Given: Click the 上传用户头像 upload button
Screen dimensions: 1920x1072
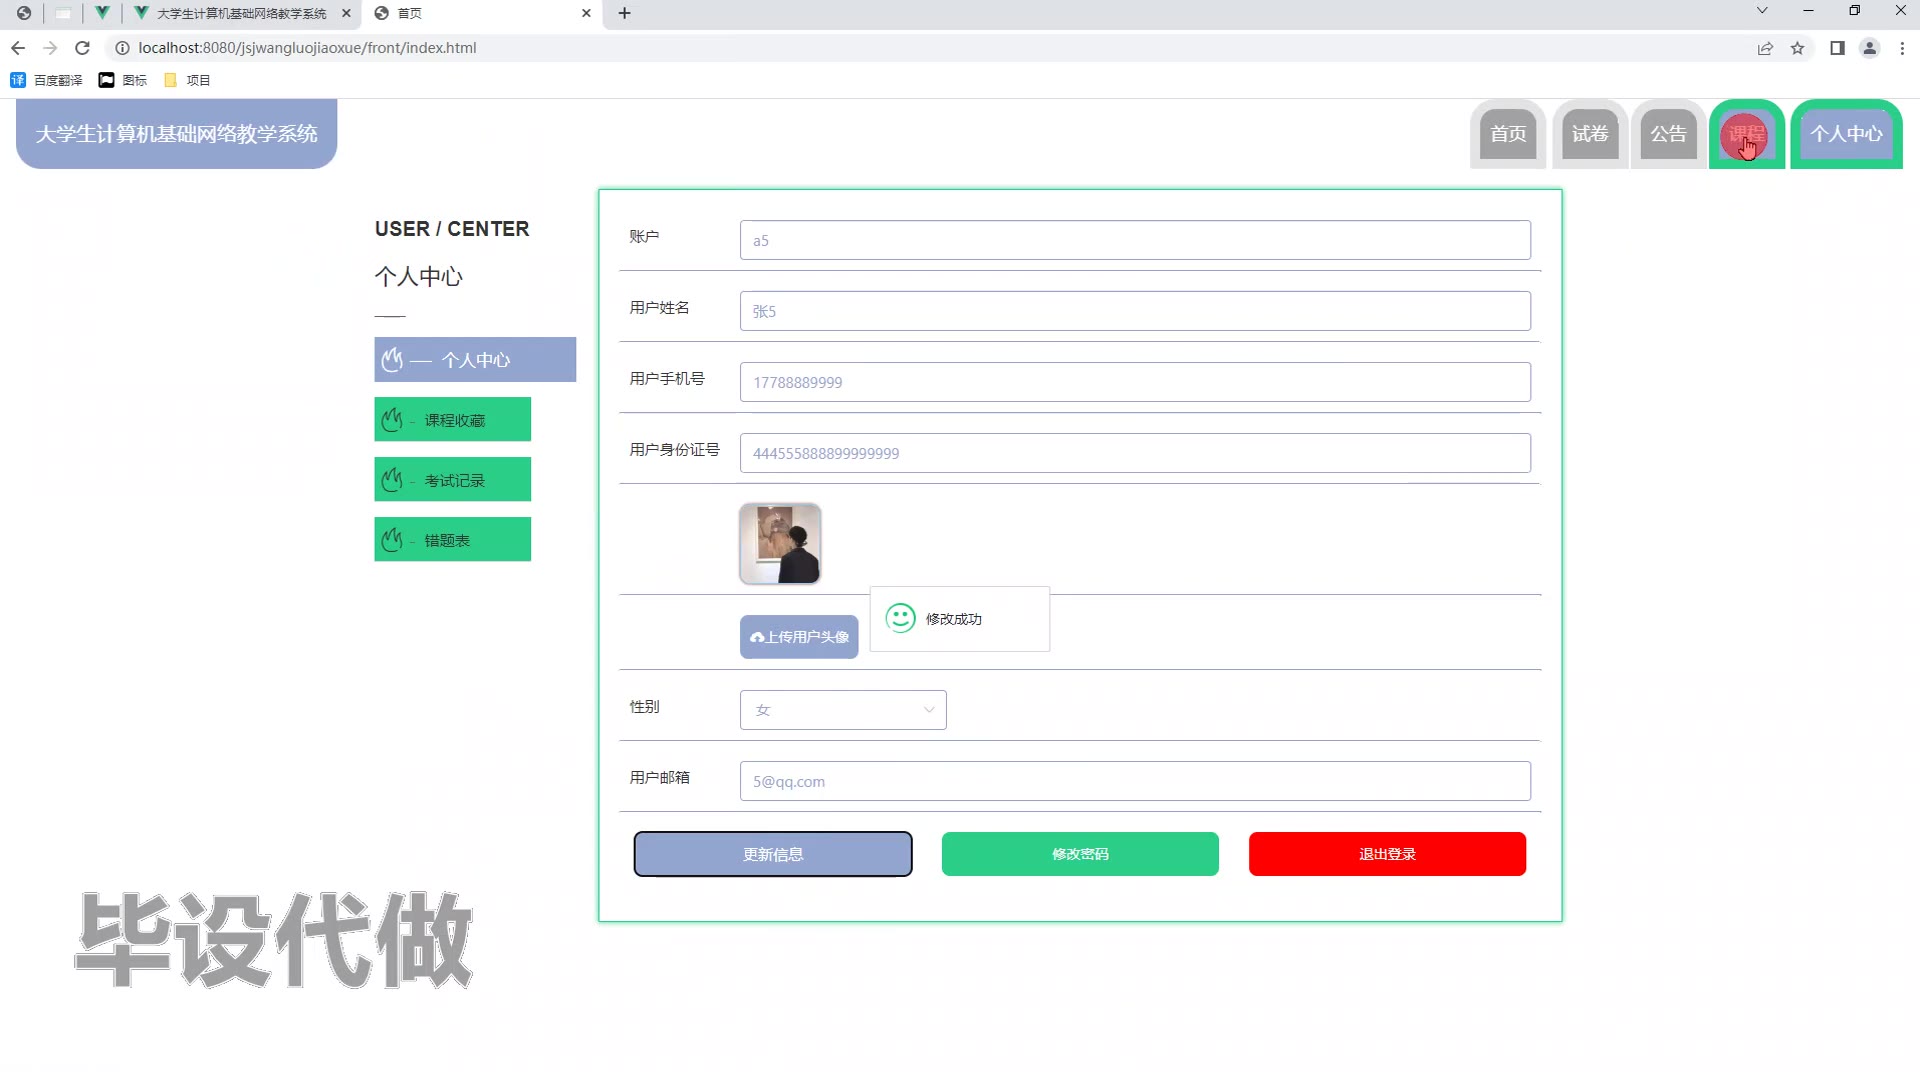Looking at the screenshot, I should [799, 637].
